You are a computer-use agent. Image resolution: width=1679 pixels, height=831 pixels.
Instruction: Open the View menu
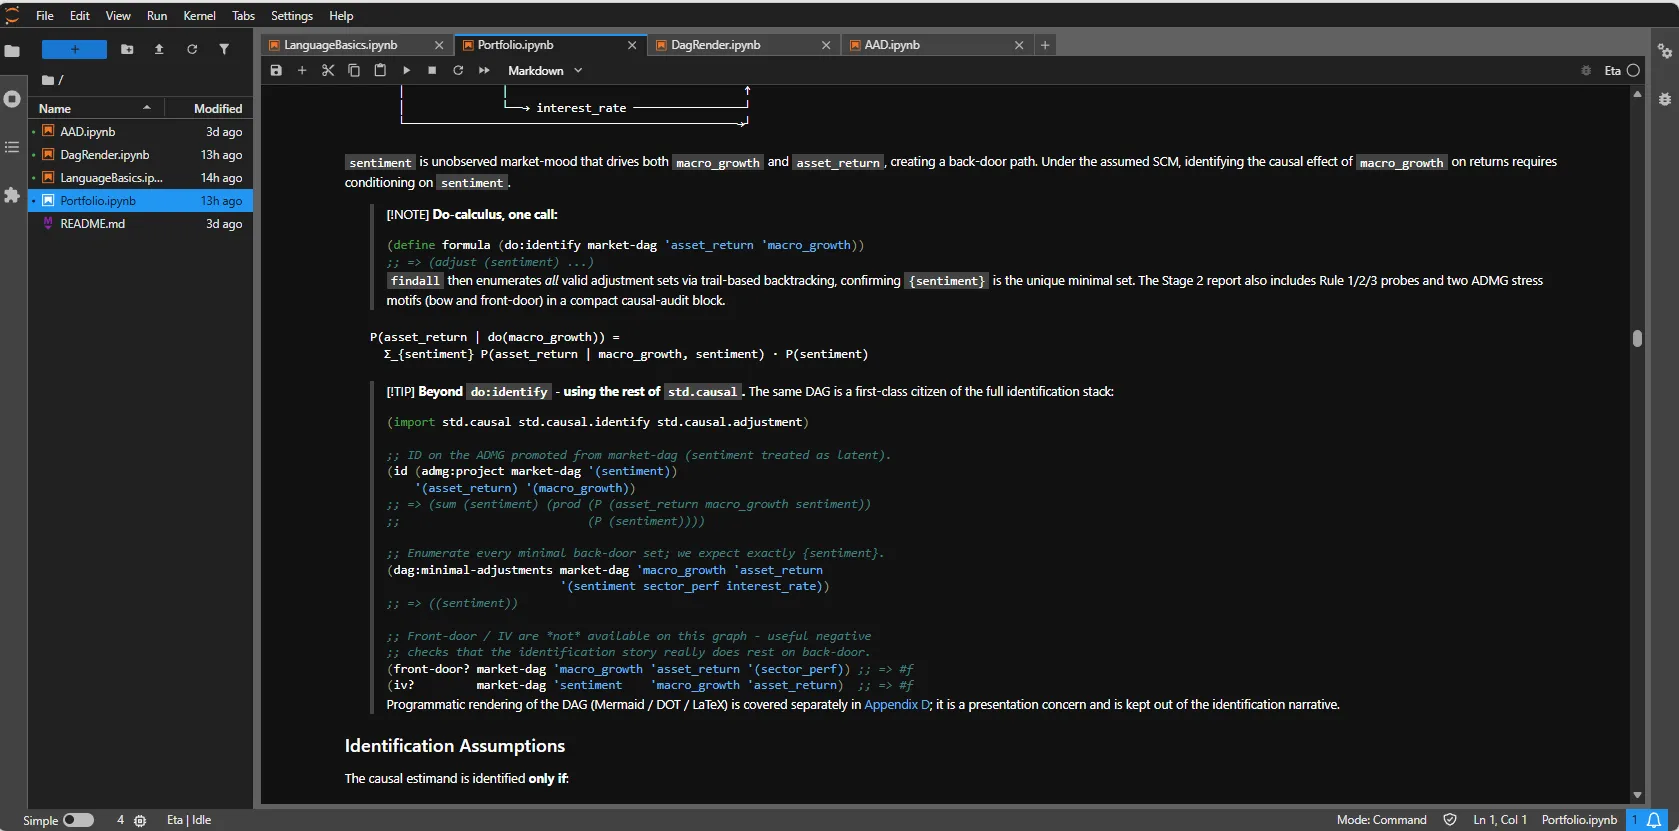[118, 15]
